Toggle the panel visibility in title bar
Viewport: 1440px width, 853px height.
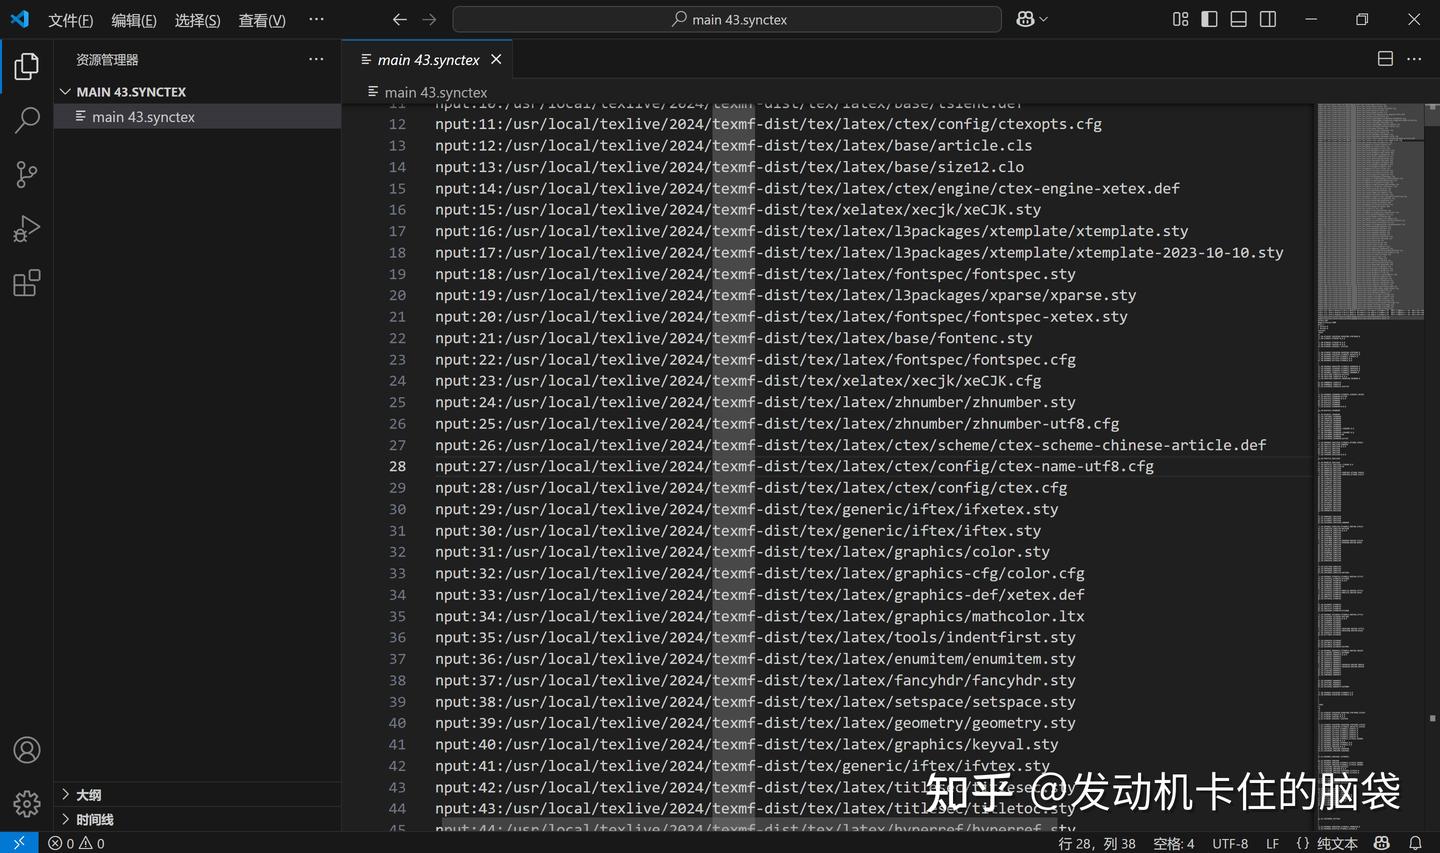click(1238, 19)
